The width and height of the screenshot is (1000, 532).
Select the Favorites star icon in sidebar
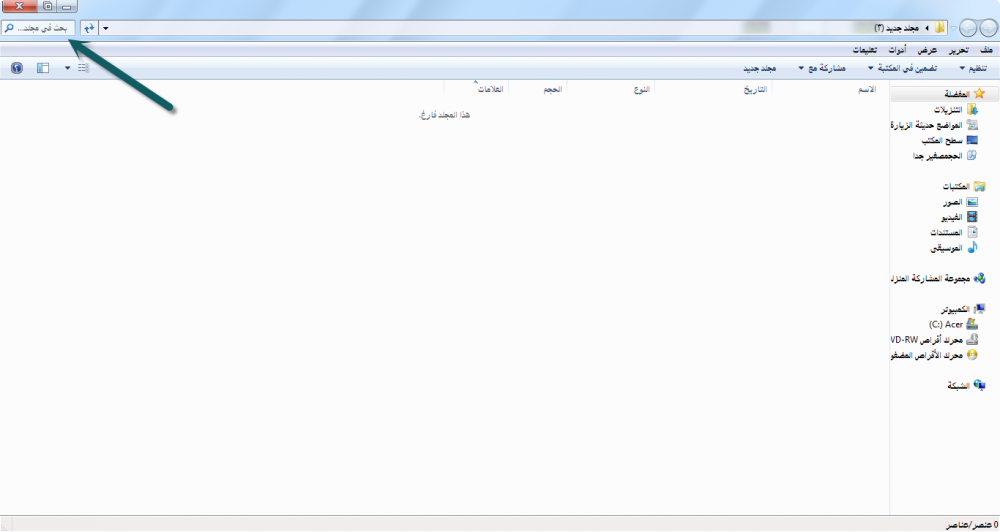(x=979, y=93)
